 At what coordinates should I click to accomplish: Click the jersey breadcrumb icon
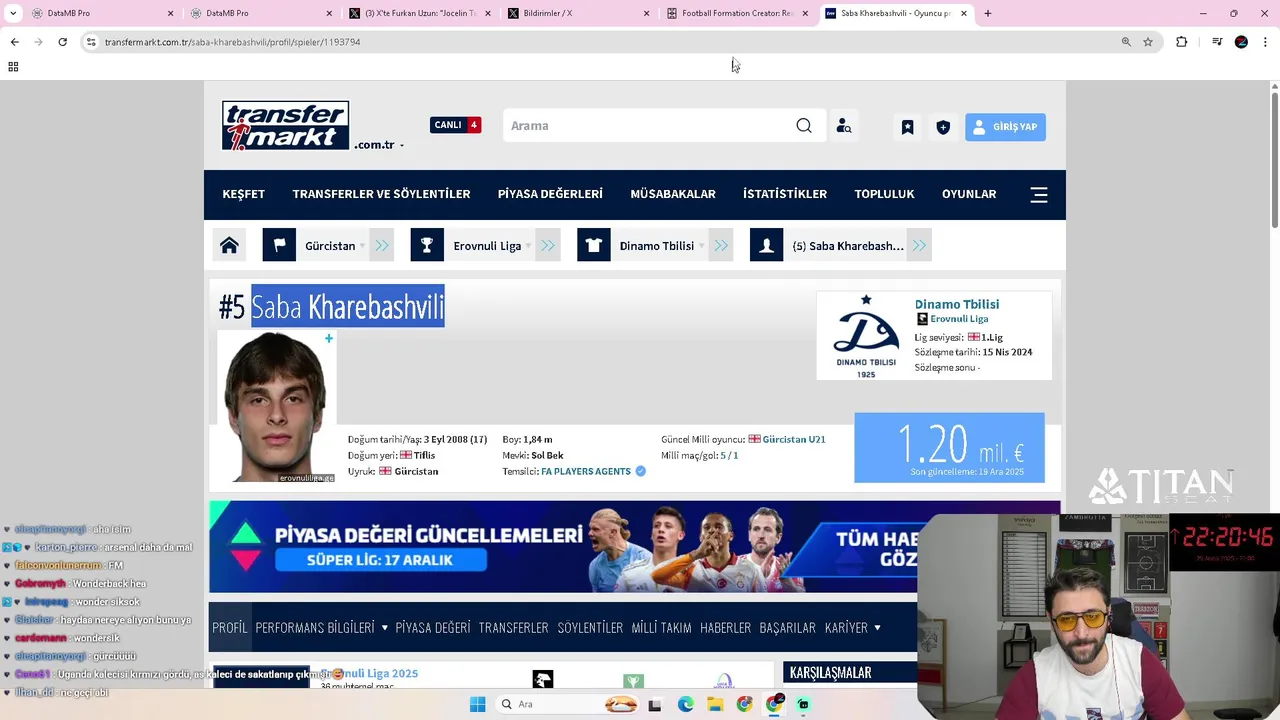point(594,246)
